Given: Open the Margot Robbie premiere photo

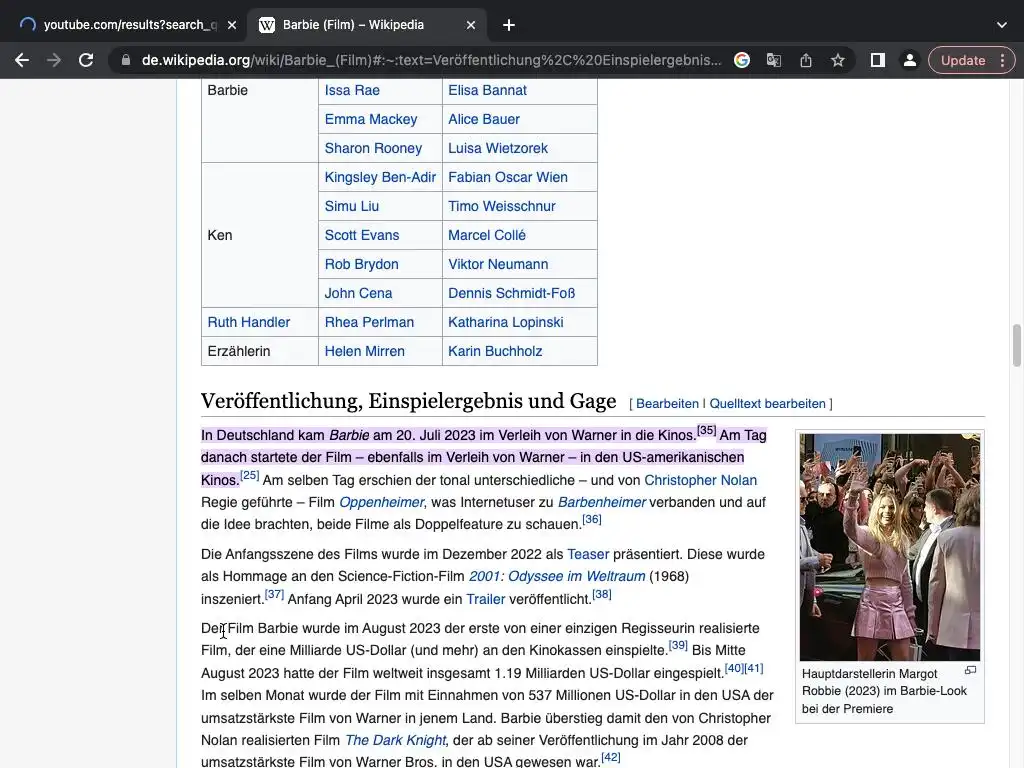Looking at the screenshot, I should click(x=889, y=547).
